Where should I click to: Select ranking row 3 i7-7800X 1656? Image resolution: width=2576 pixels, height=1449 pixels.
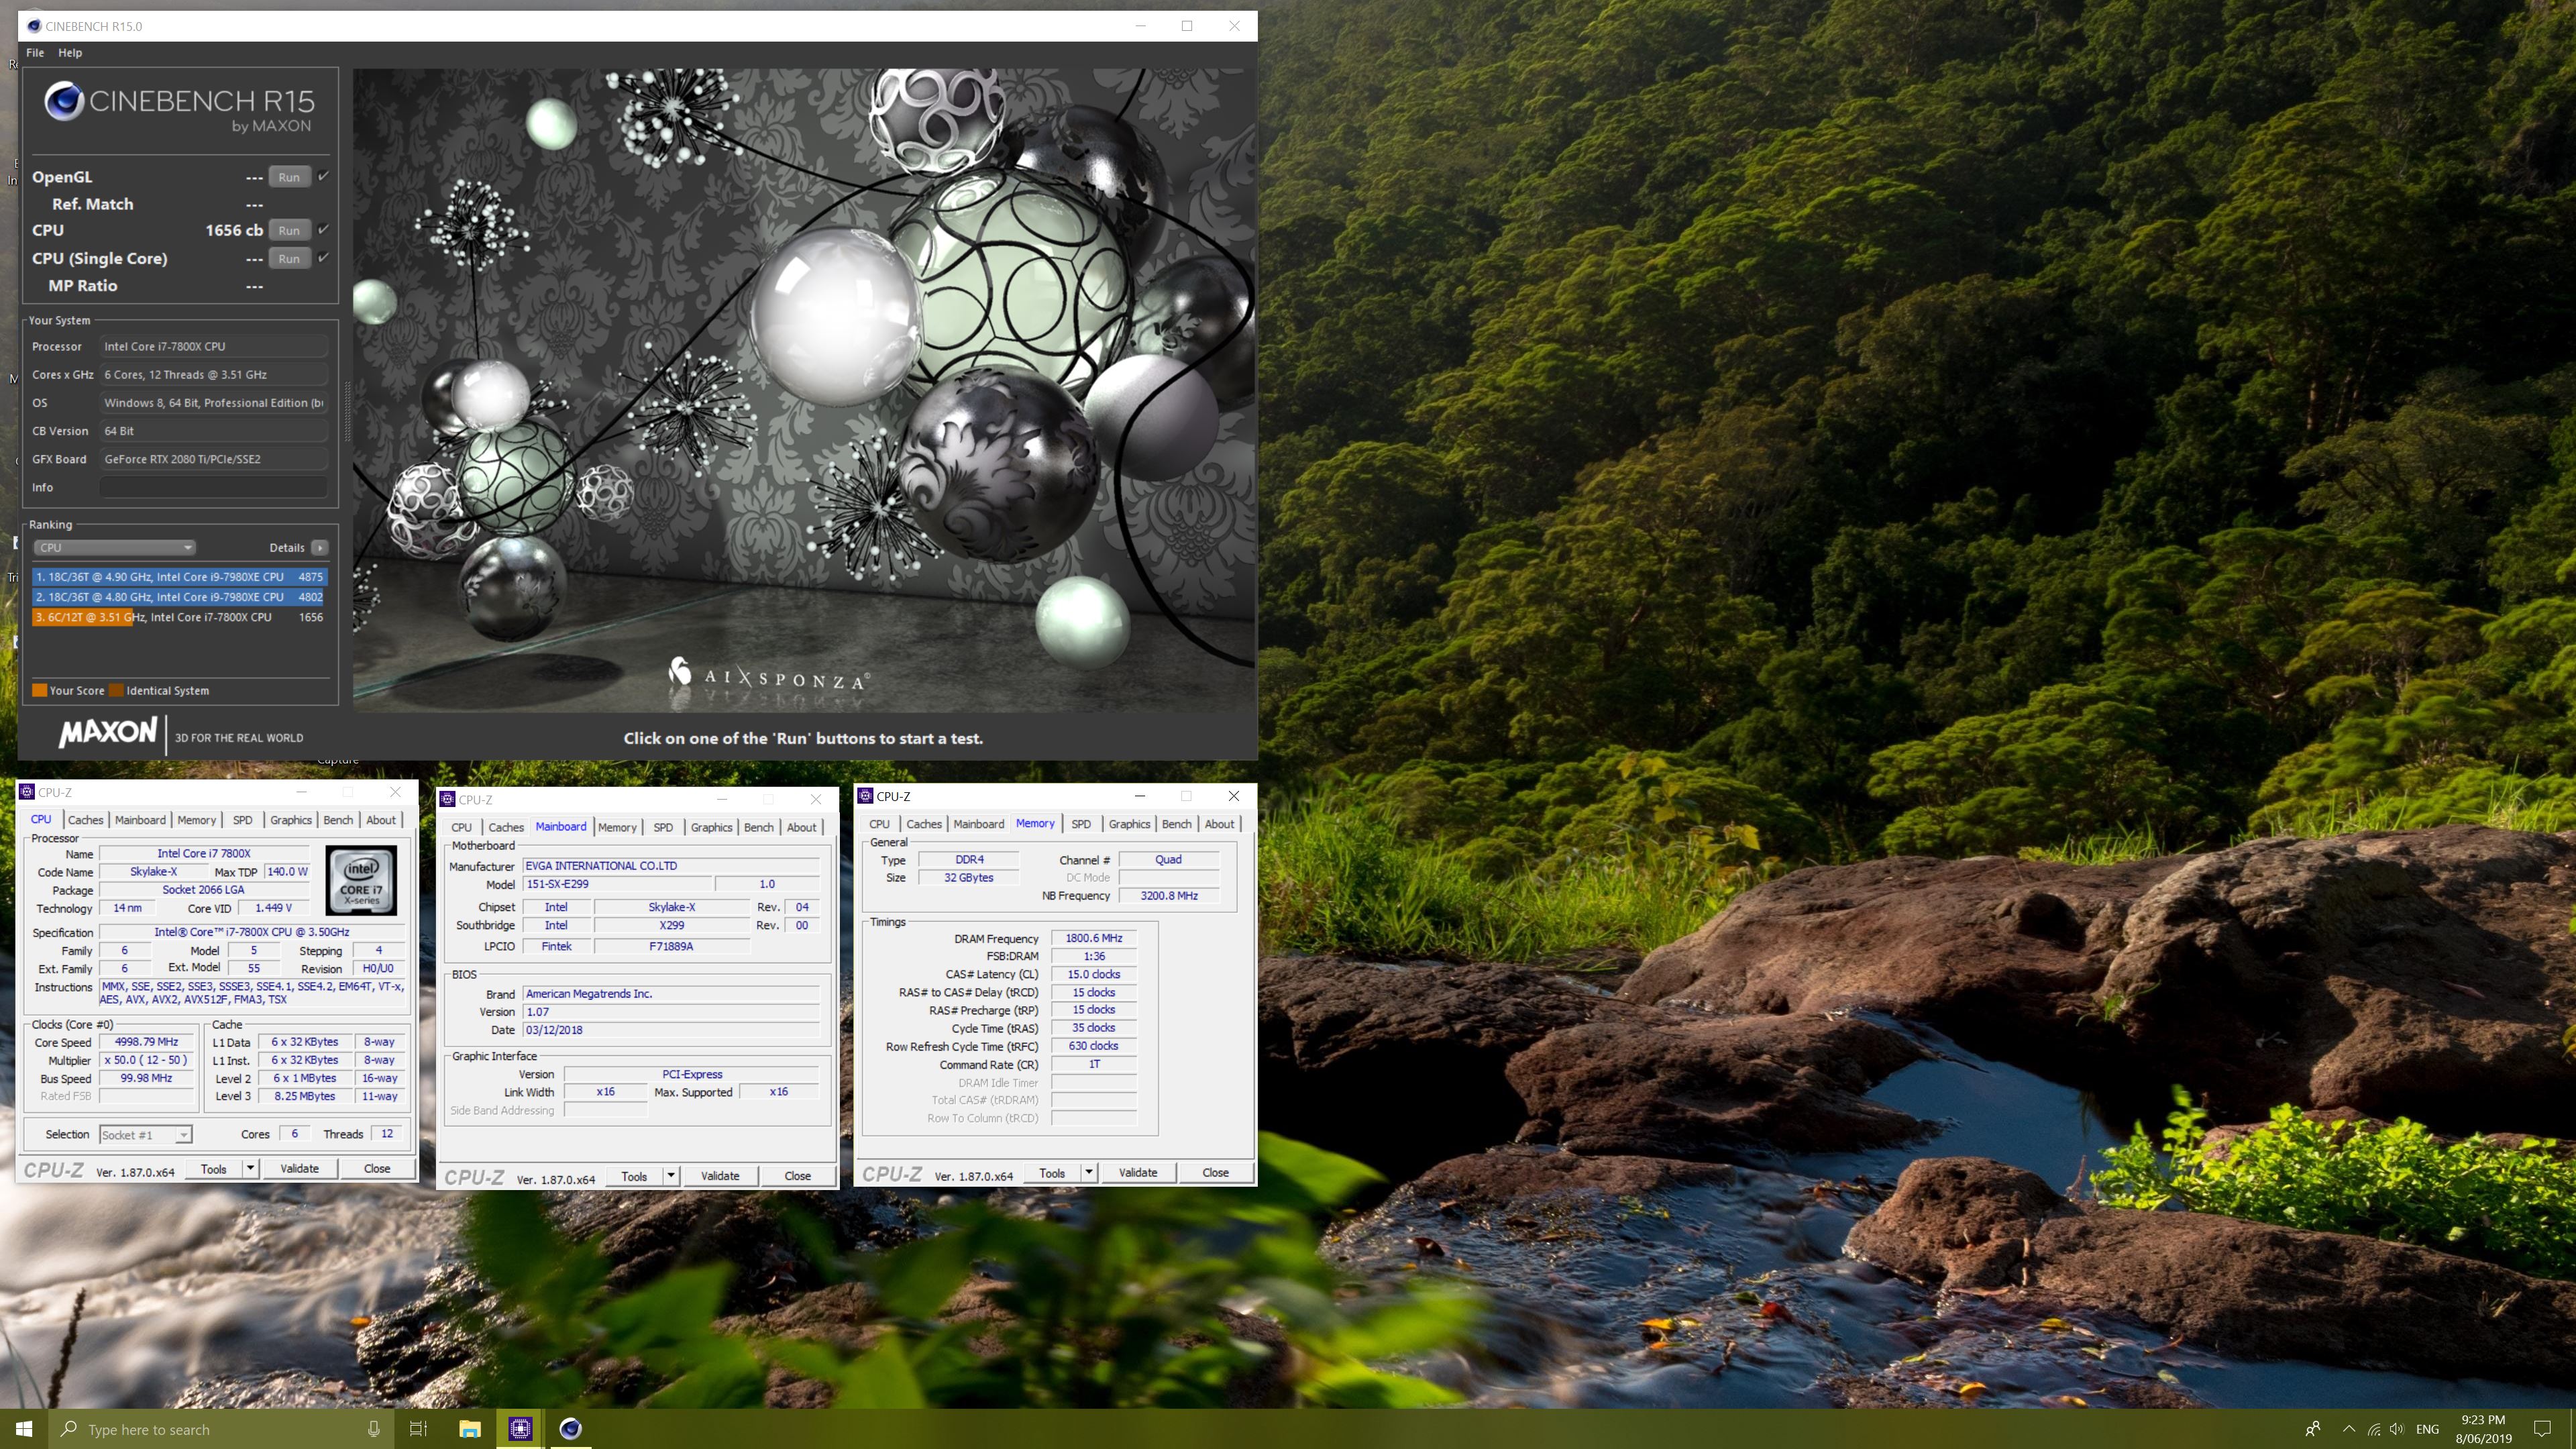180,617
